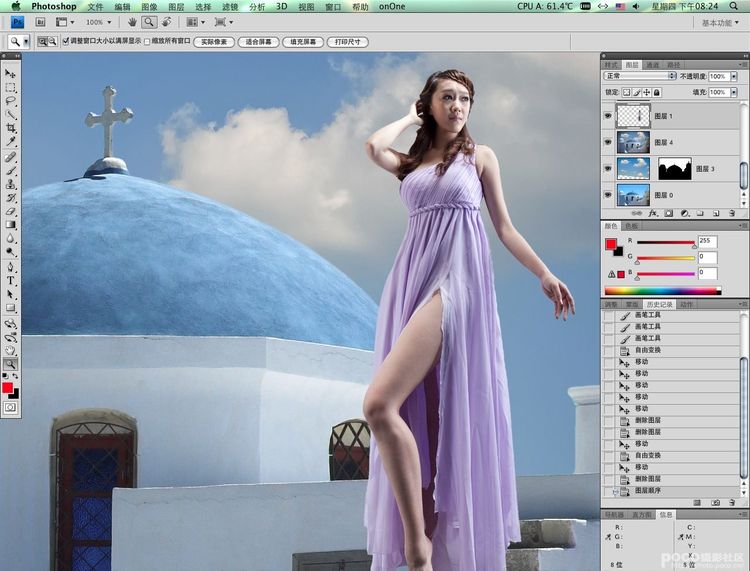
Task: Click the color spectrum ramp in the Color panel
Action: [662, 290]
